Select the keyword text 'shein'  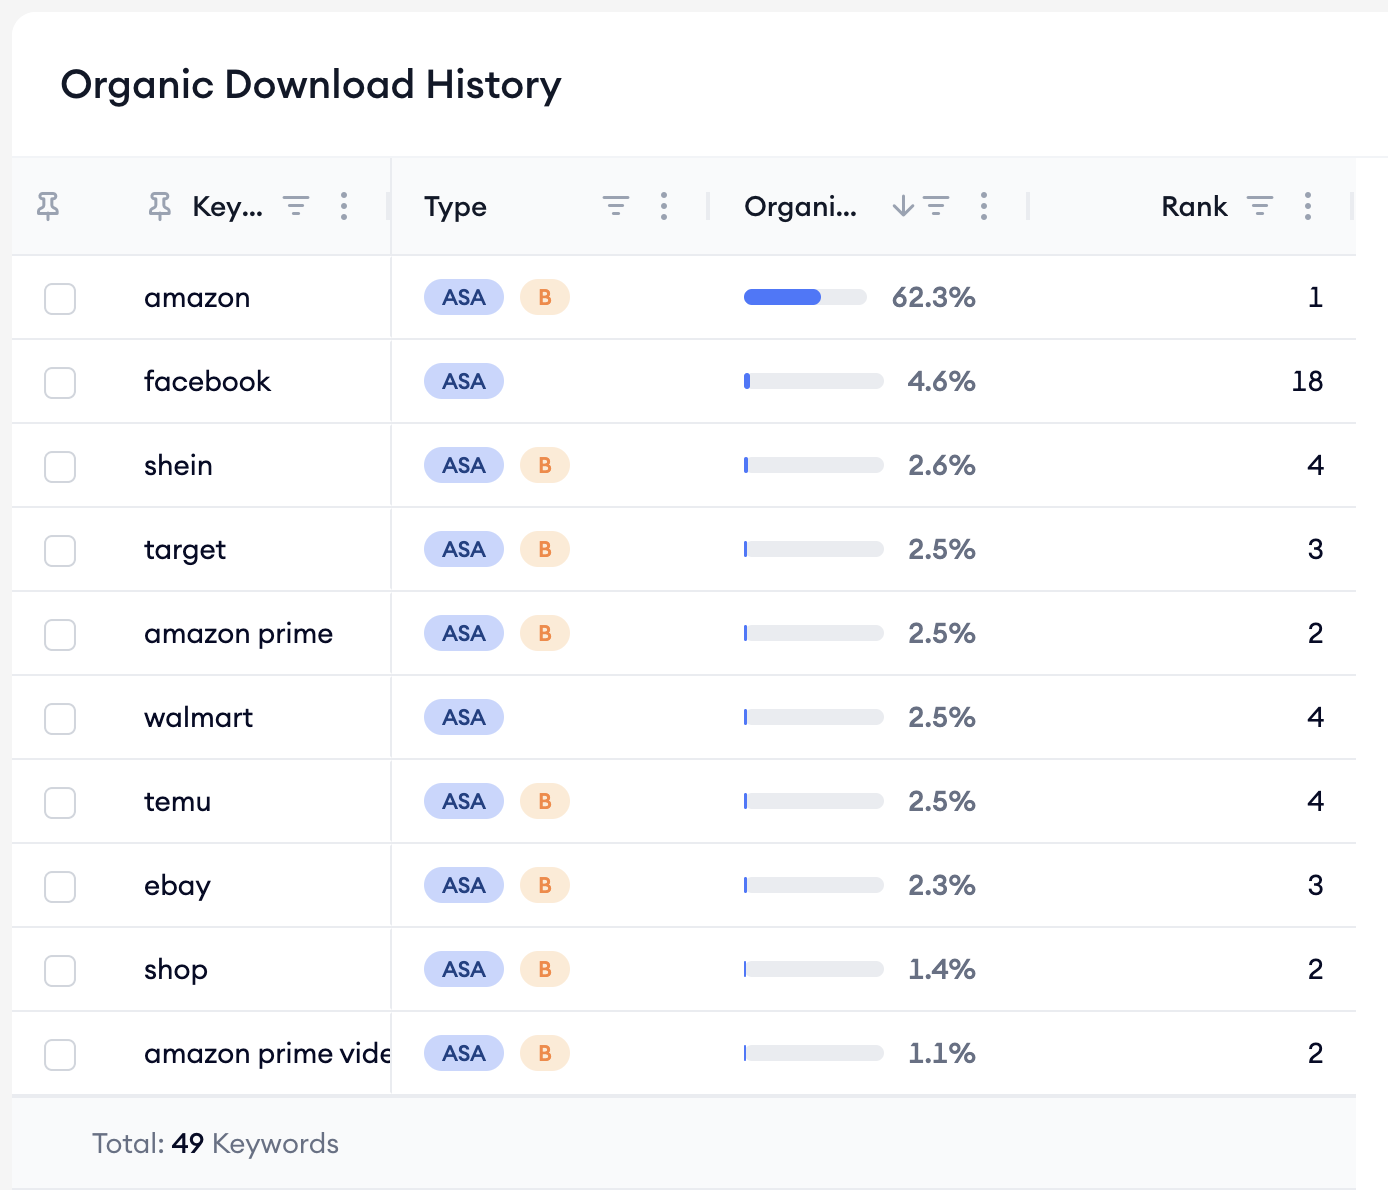[x=178, y=465]
